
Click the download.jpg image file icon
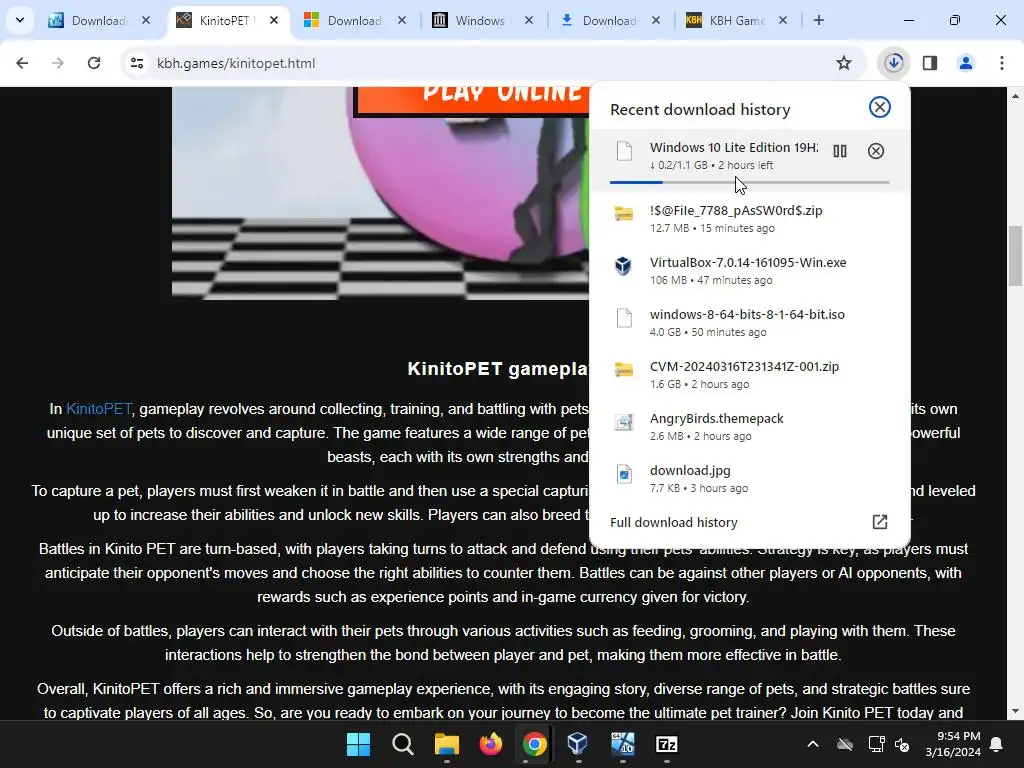[x=624, y=473]
